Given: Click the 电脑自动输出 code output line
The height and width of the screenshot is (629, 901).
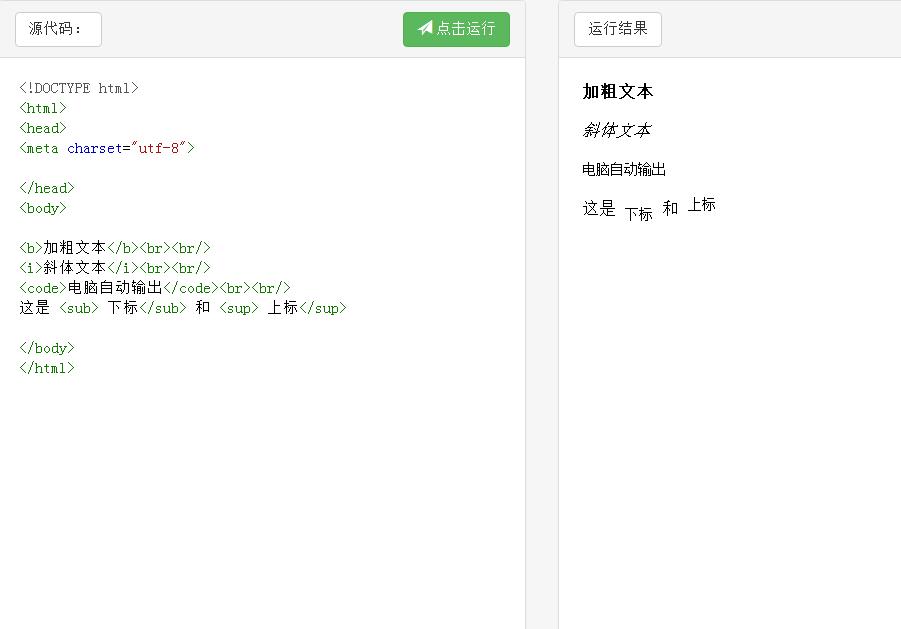Looking at the screenshot, I should 623,169.
